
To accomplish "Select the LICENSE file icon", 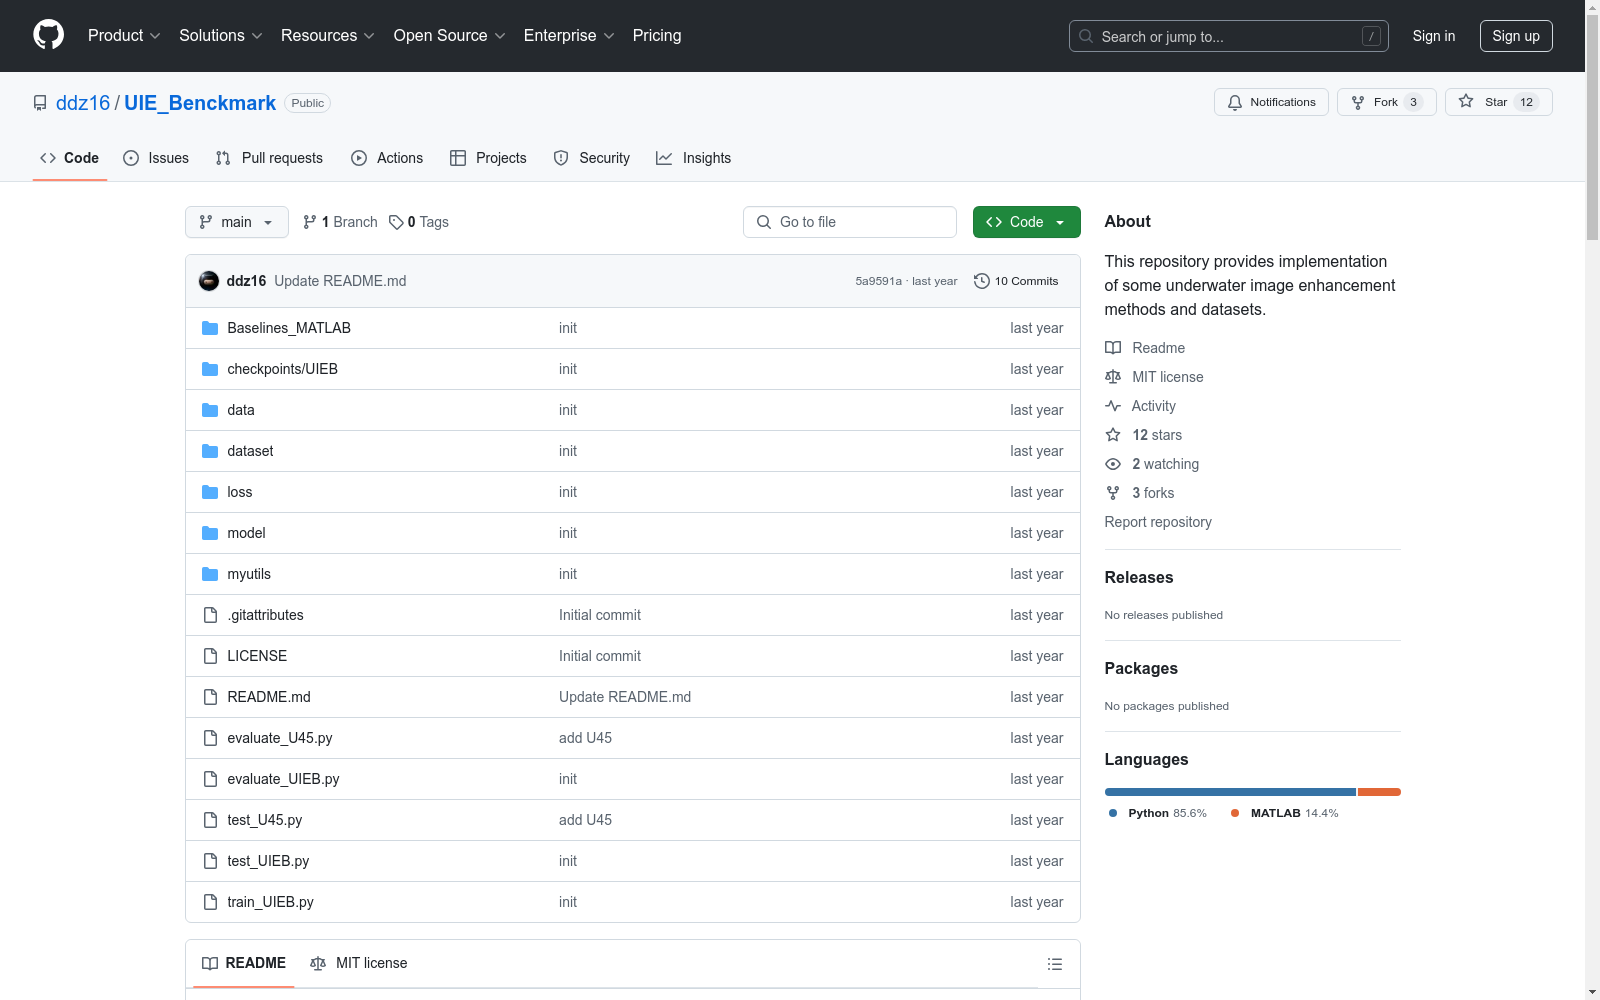I will pos(210,656).
